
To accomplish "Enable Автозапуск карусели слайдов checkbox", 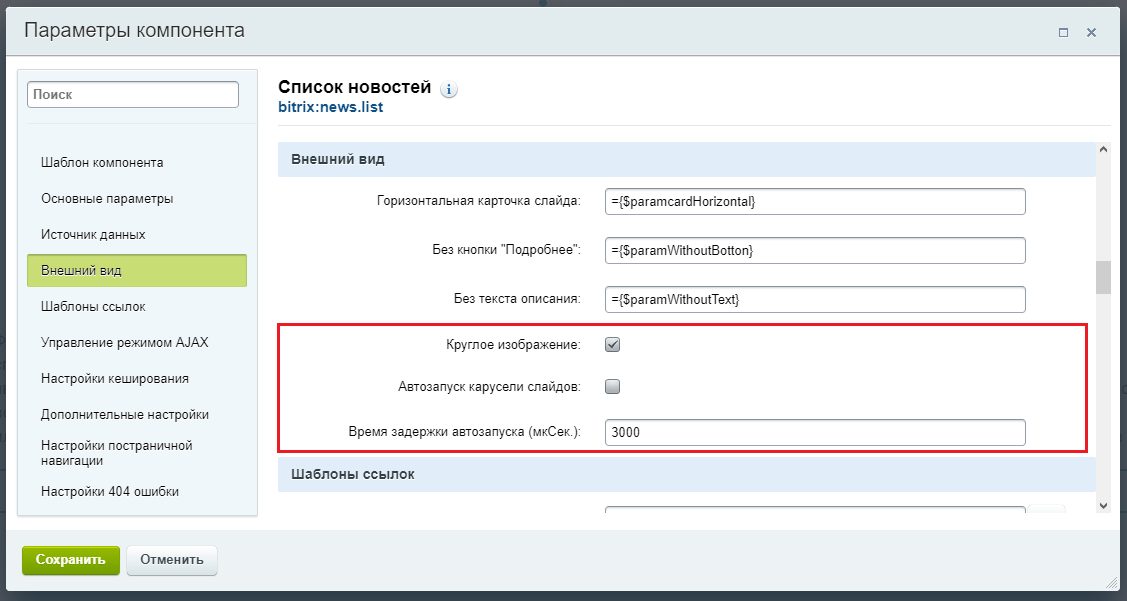I will [612, 387].
